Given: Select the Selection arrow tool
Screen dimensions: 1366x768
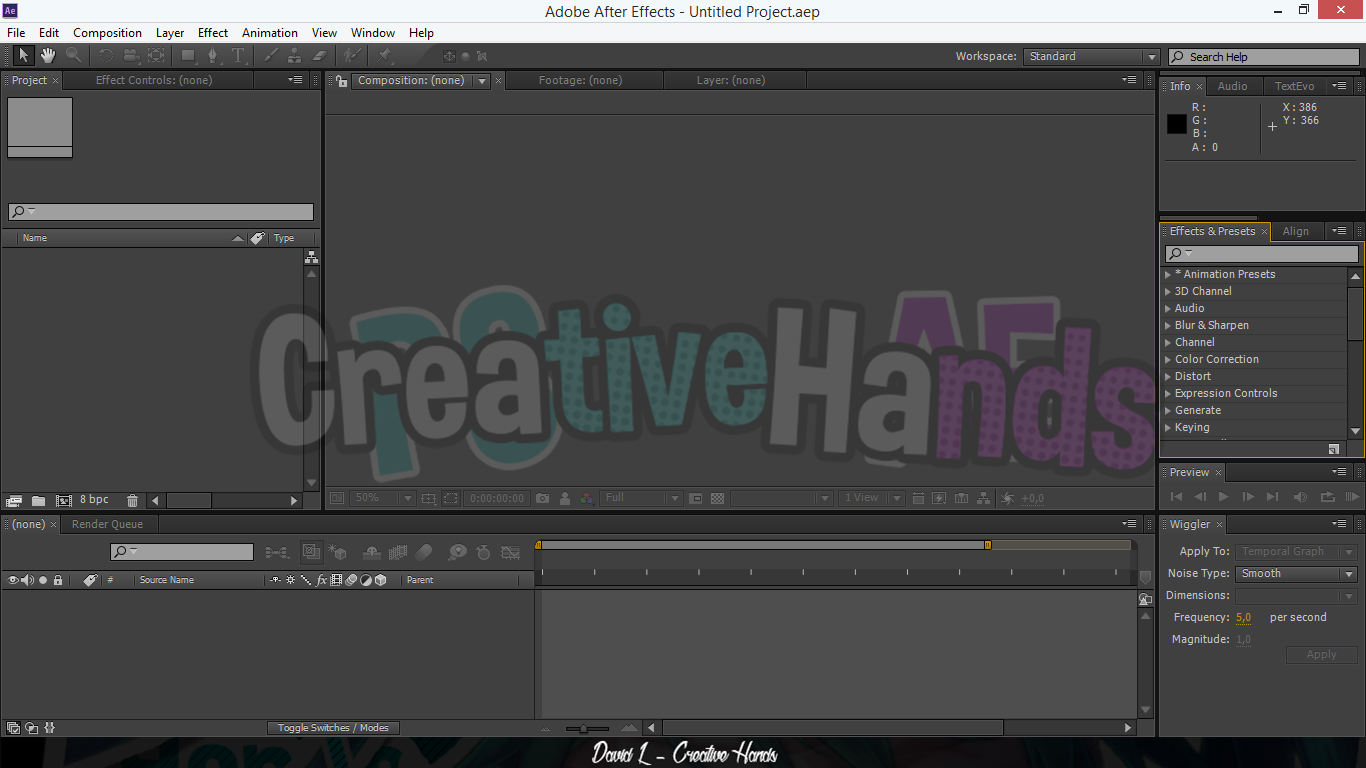Looking at the screenshot, I should point(23,56).
